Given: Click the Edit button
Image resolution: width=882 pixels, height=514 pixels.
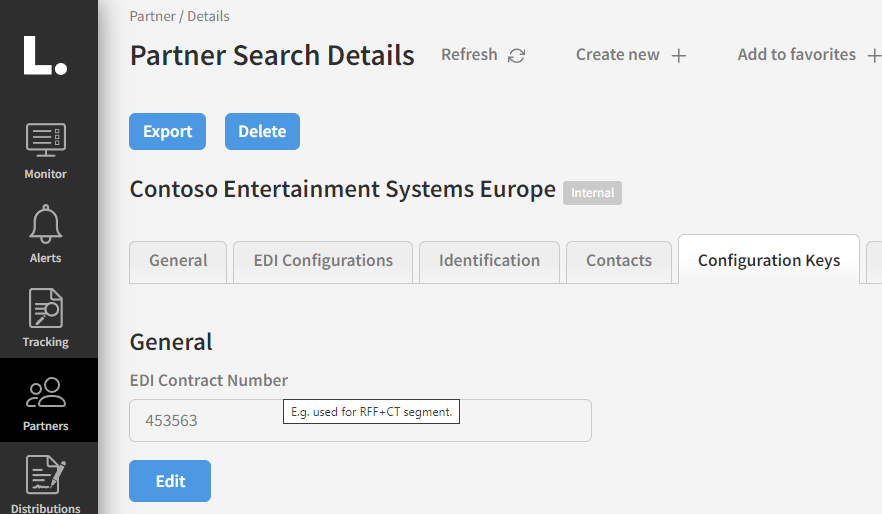Looking at the screenshot, I should point(170,481).
